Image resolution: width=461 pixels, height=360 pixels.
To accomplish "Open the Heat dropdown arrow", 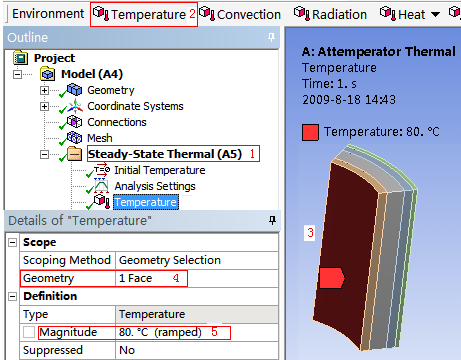I will coord(435,14).
